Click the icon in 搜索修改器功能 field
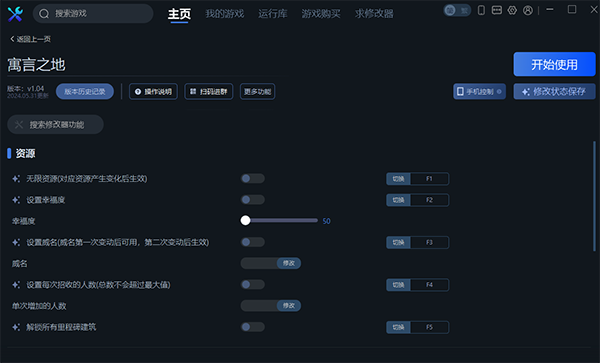600x363 pixels. point(19,125)
